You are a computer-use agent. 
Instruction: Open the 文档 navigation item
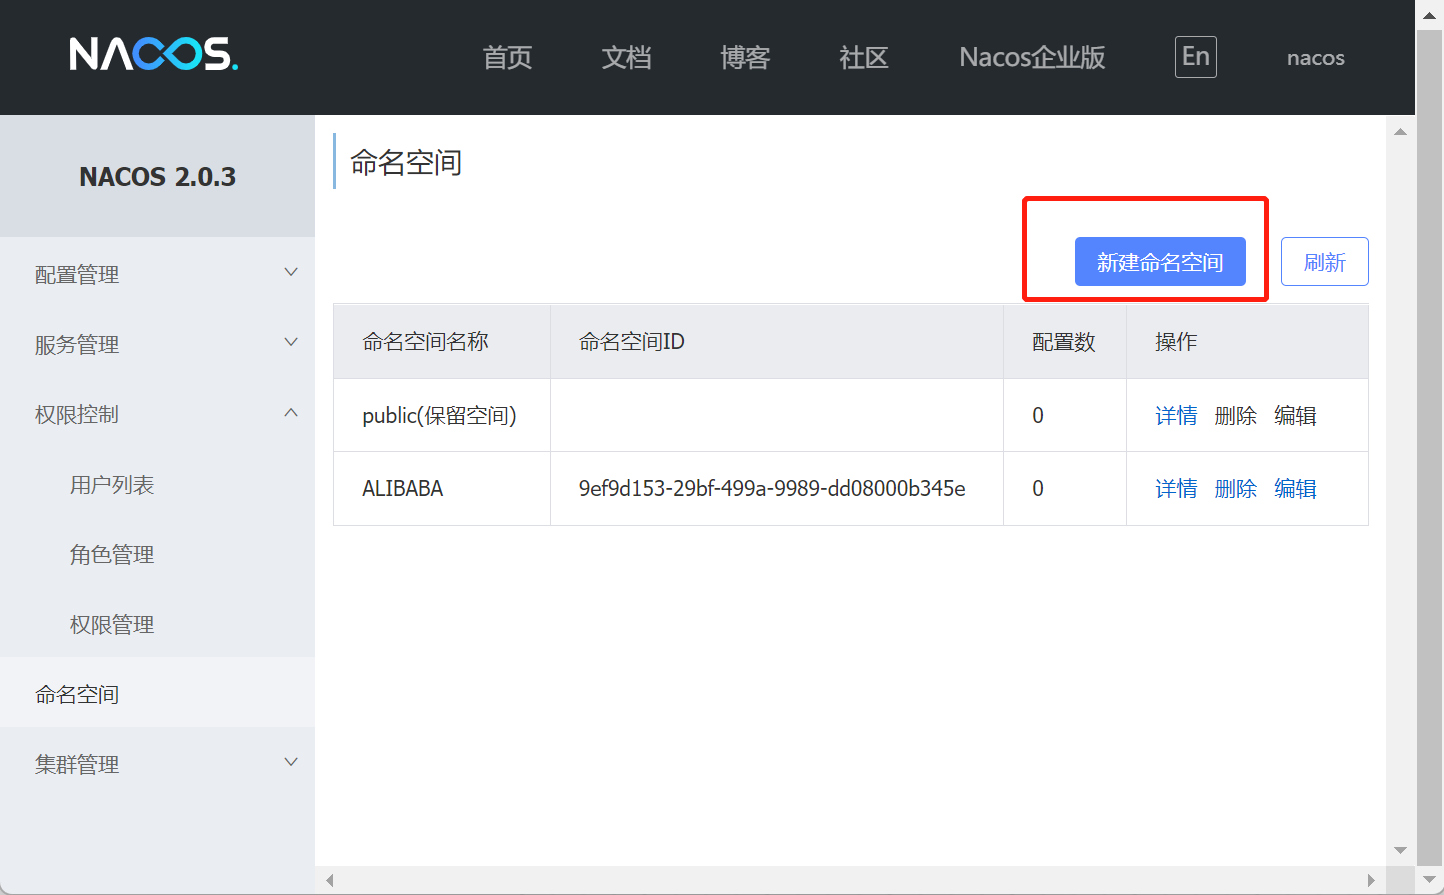[x=626, y=57]
